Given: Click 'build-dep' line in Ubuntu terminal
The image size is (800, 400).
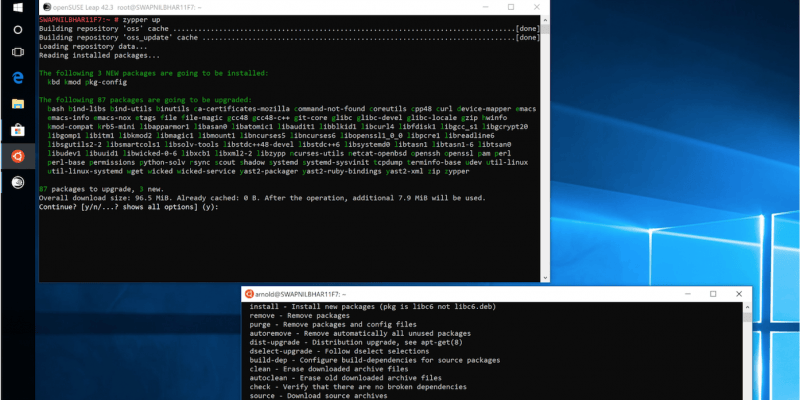Looking at the screenshot, I should point(374,360).
